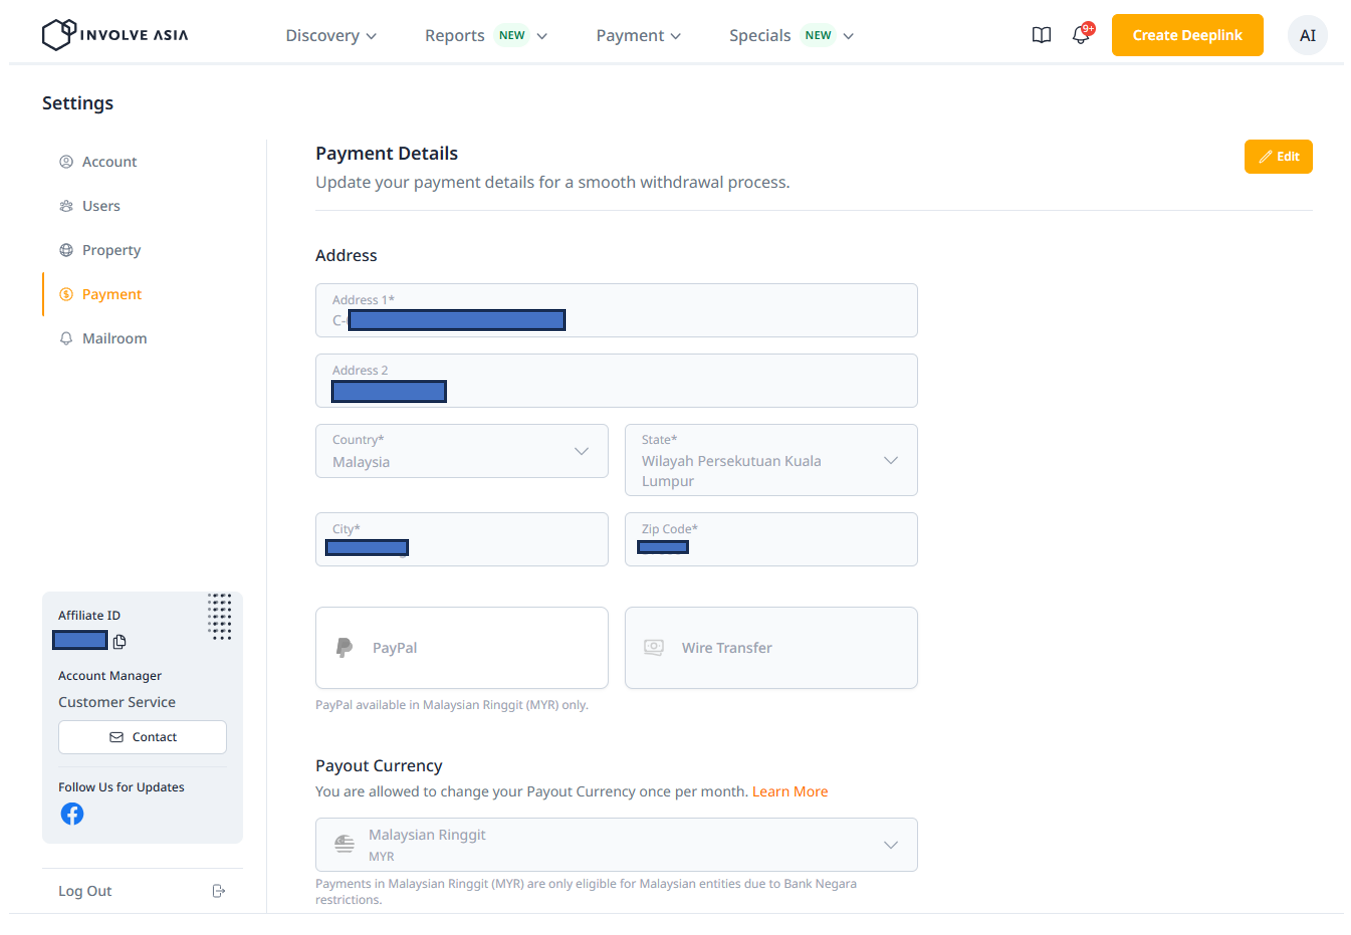
Task: Go to Mailroom settings
Action: 114,339
